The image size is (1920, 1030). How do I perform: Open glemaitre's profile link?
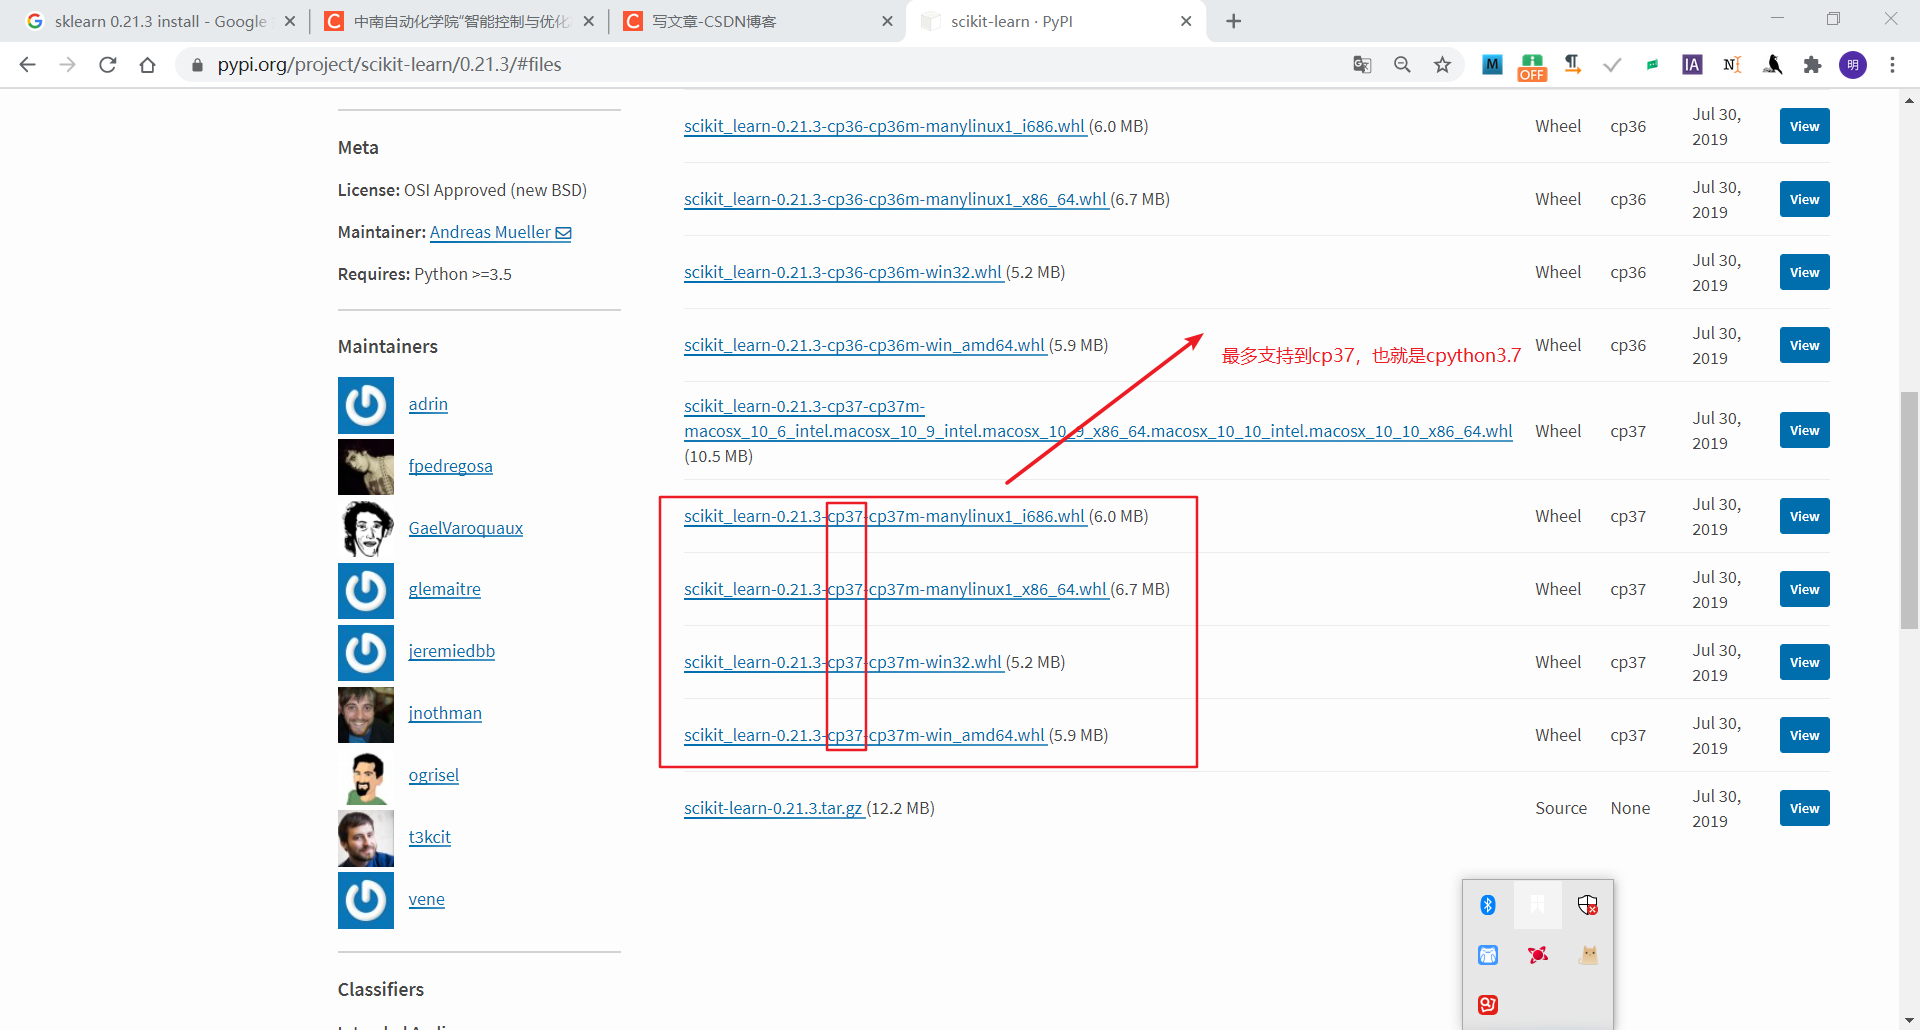[x=444, y=589]
